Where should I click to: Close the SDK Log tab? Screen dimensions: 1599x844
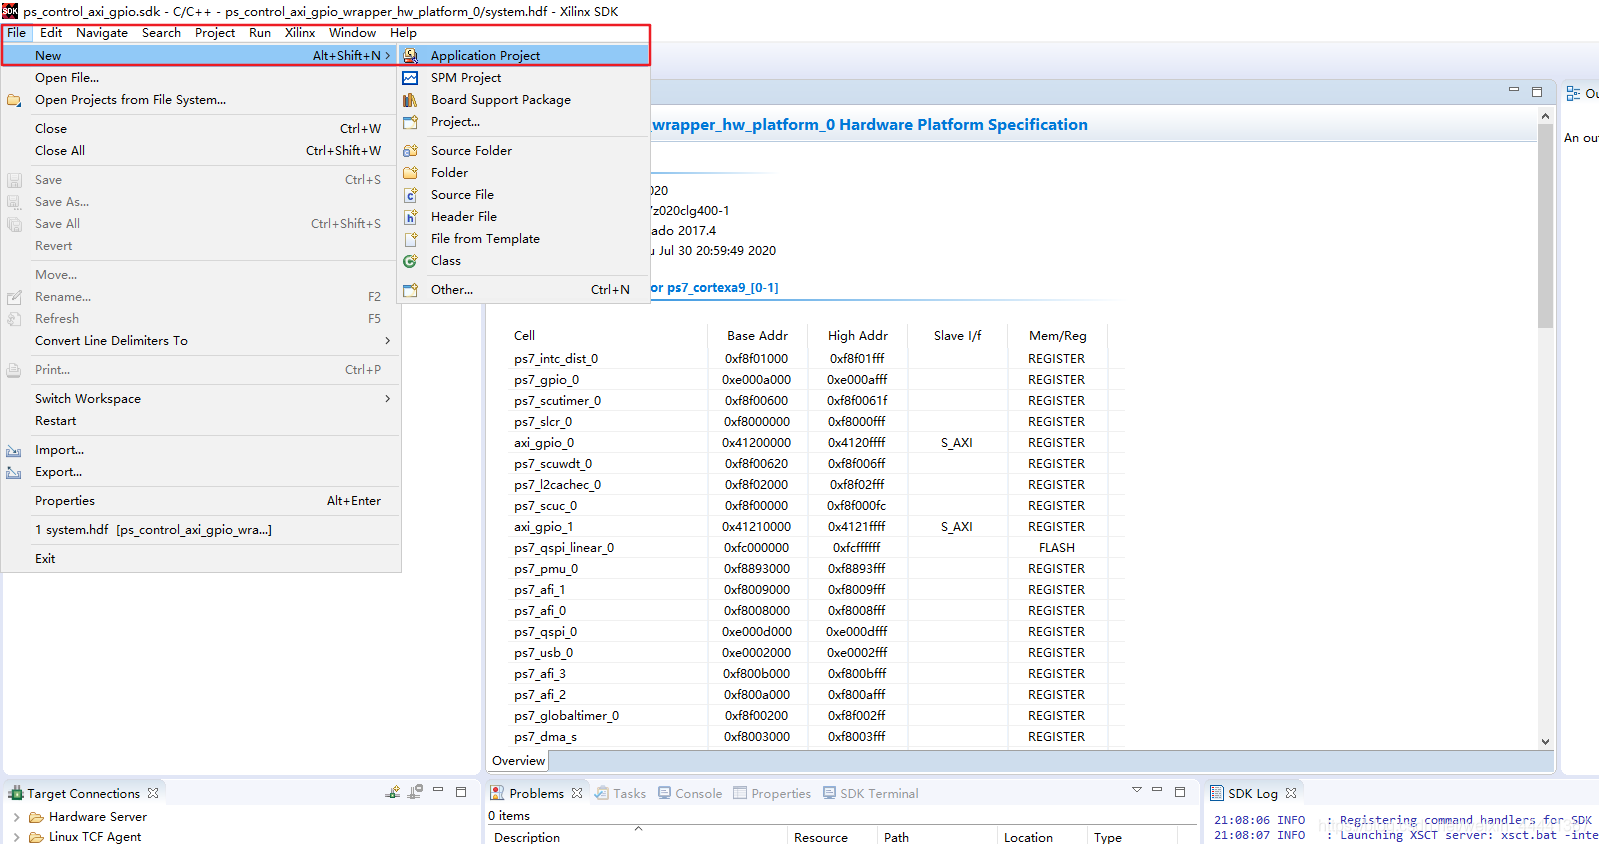tap(1291, 793)
